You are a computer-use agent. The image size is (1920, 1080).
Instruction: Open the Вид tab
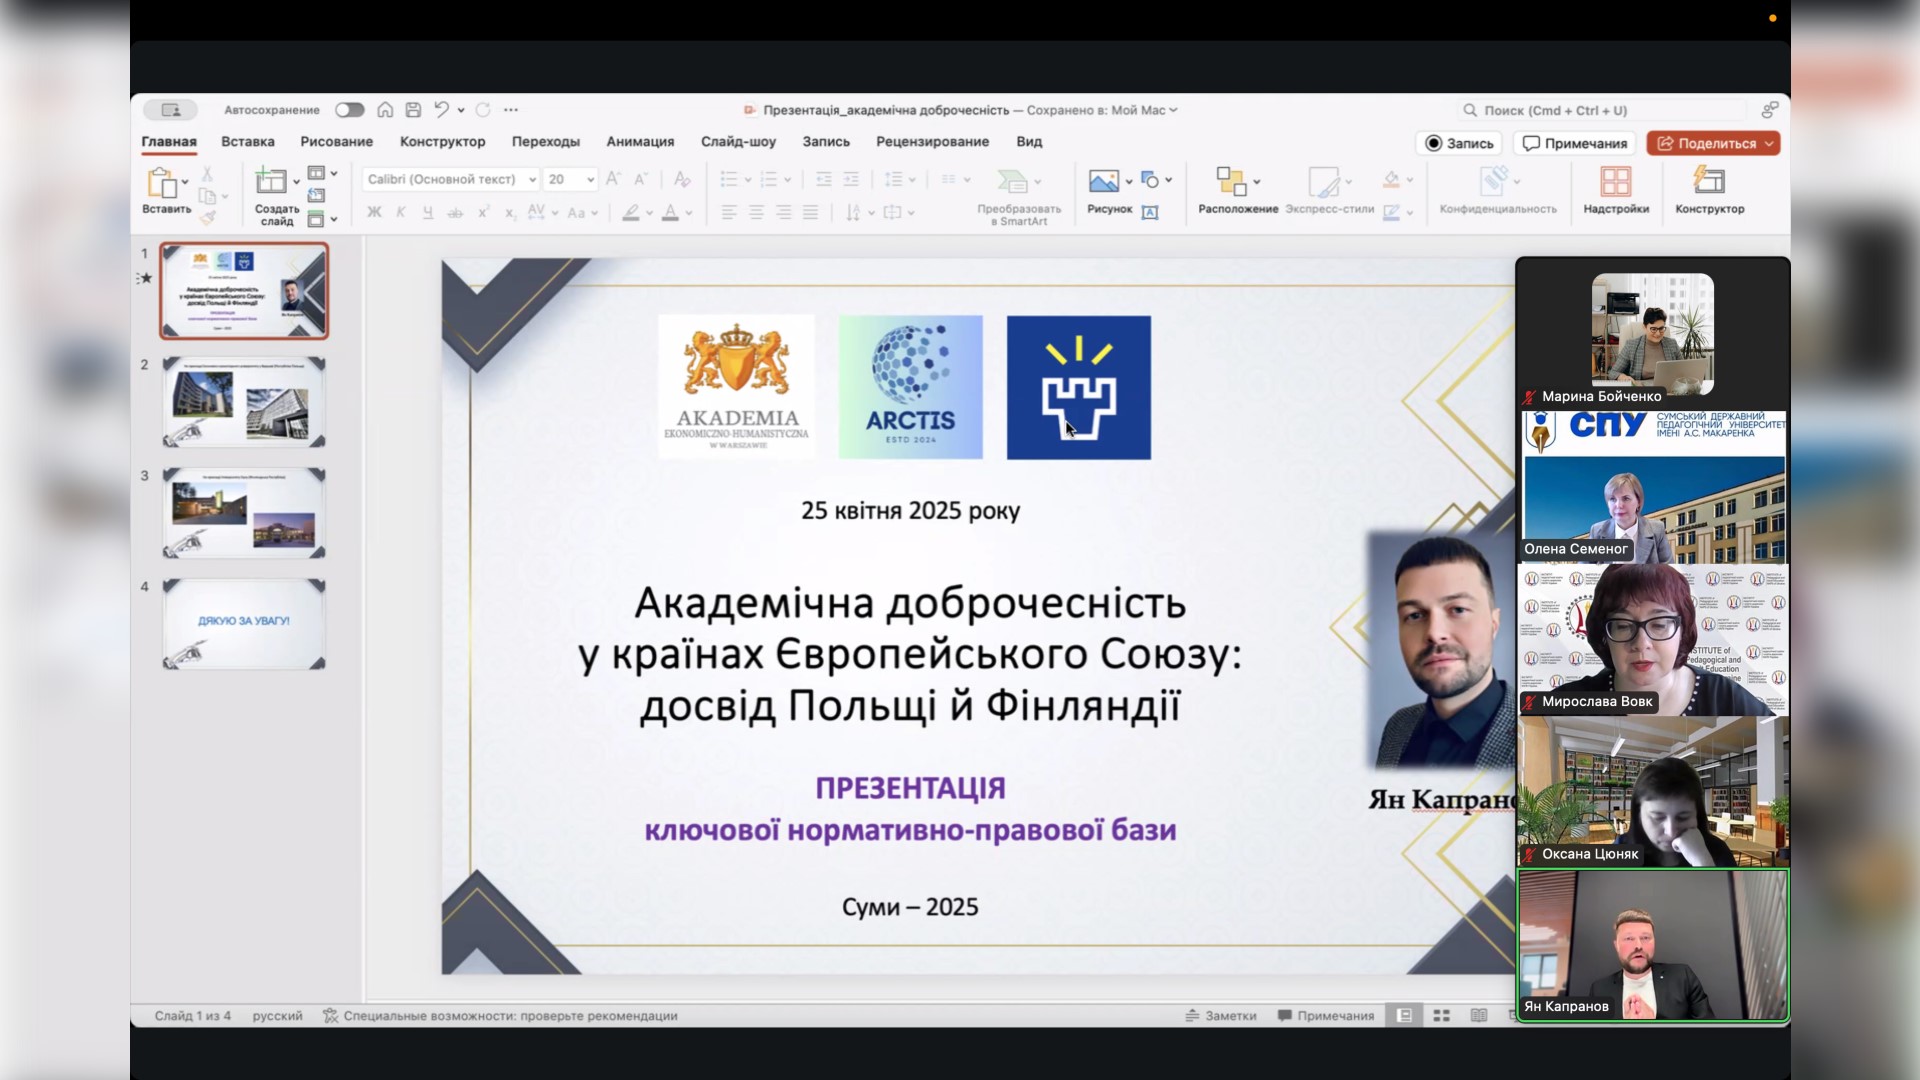pyautogui.click(x=1029, y=142)
